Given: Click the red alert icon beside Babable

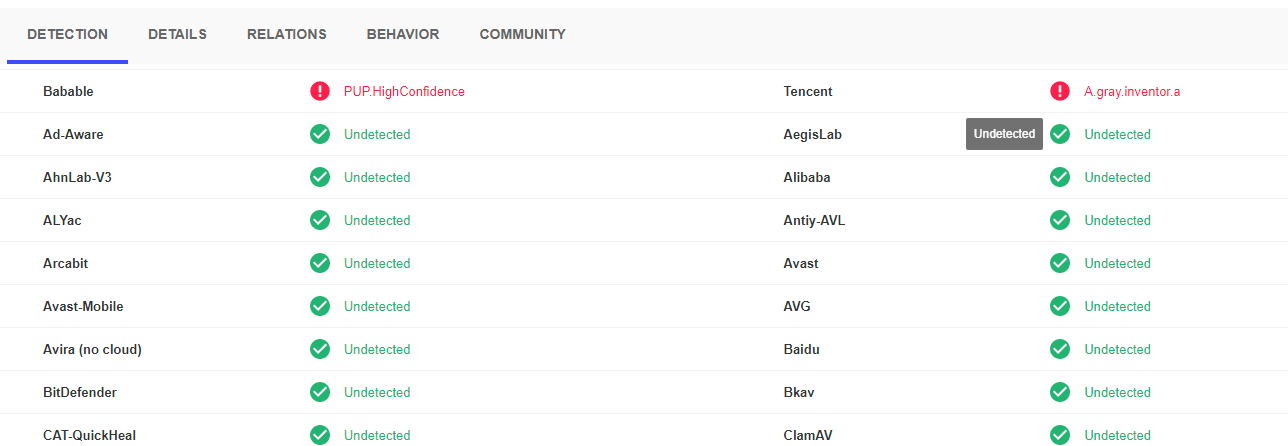Looking at the screenshot, I should [x=320, y=91].
